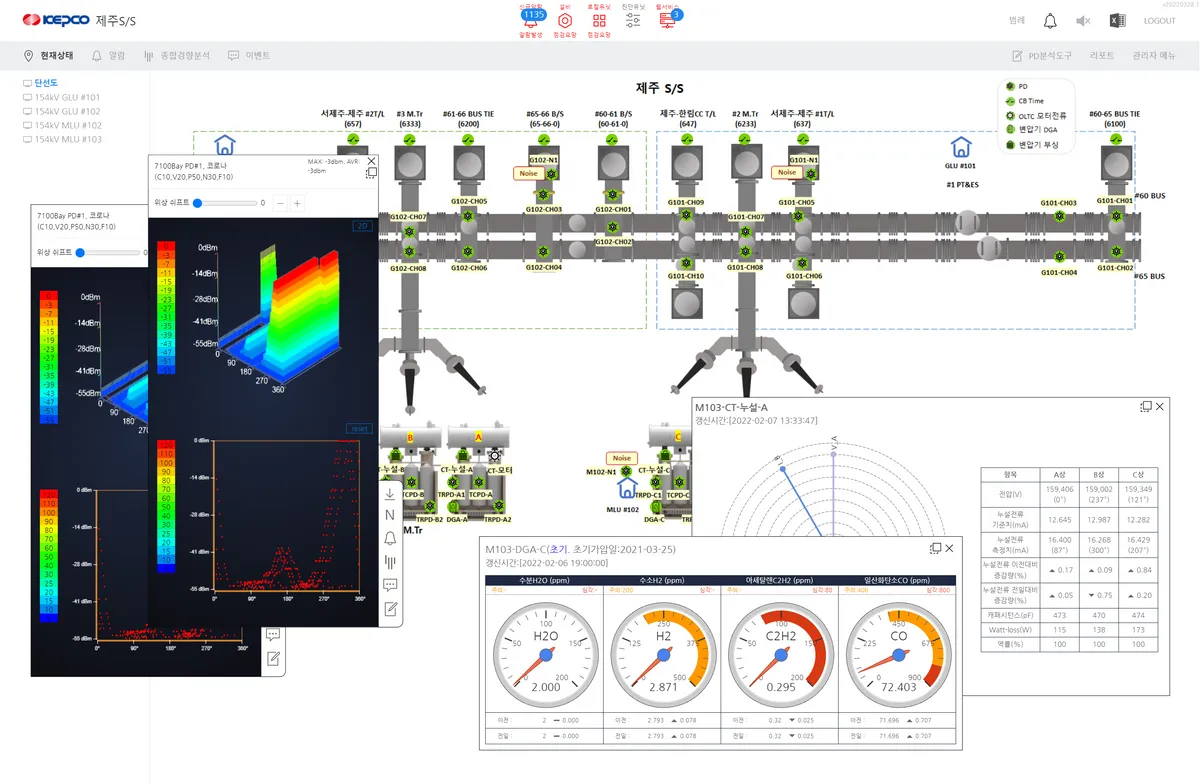Open the MLU #102 house icon

tap(627, 489)
